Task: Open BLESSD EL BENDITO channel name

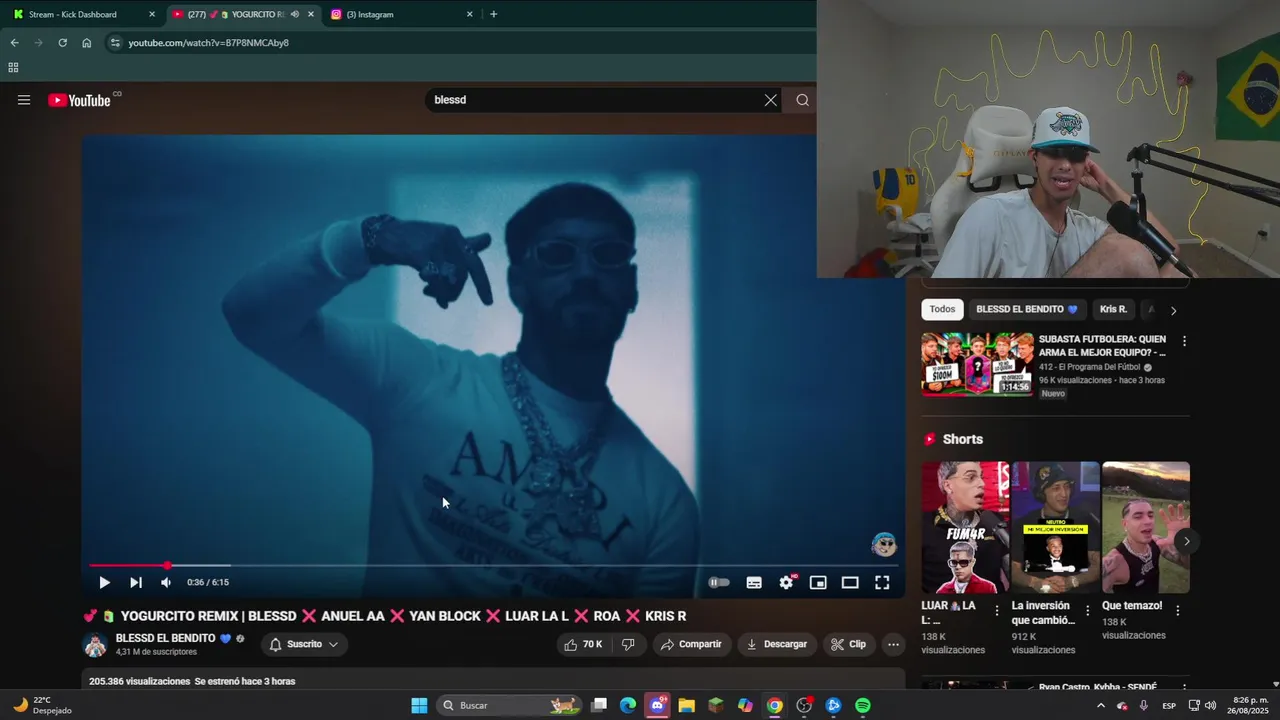Action: (166, 638)
